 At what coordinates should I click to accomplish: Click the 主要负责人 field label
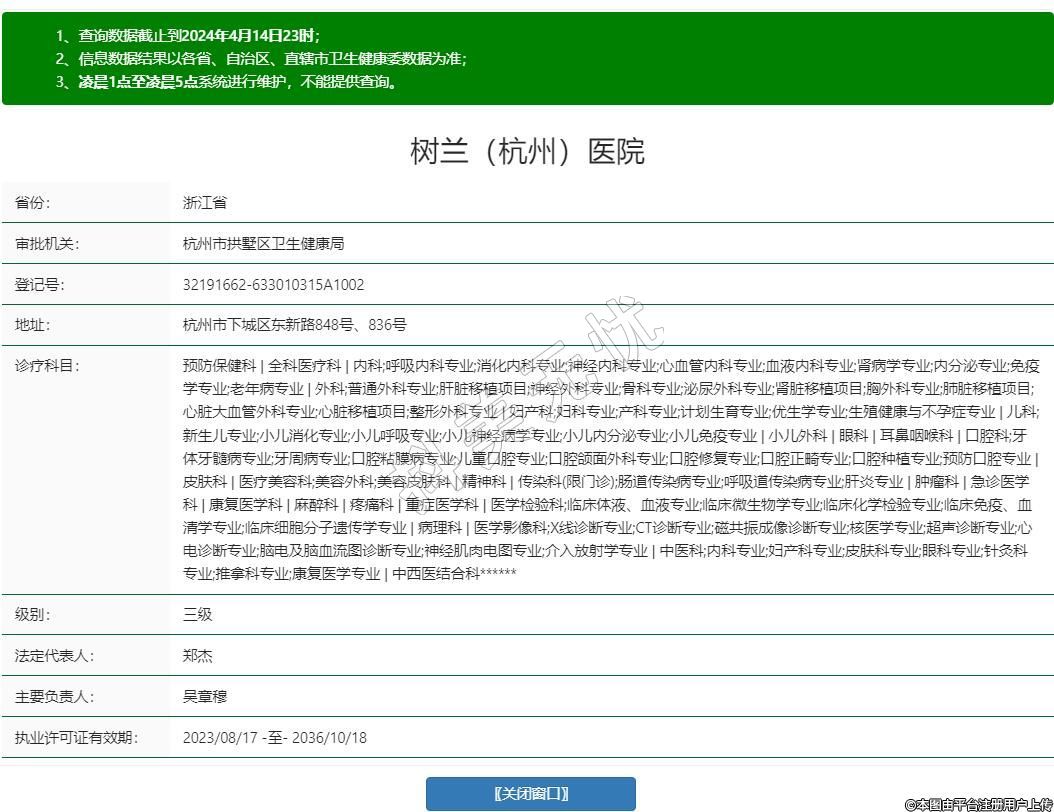point(54,697)
